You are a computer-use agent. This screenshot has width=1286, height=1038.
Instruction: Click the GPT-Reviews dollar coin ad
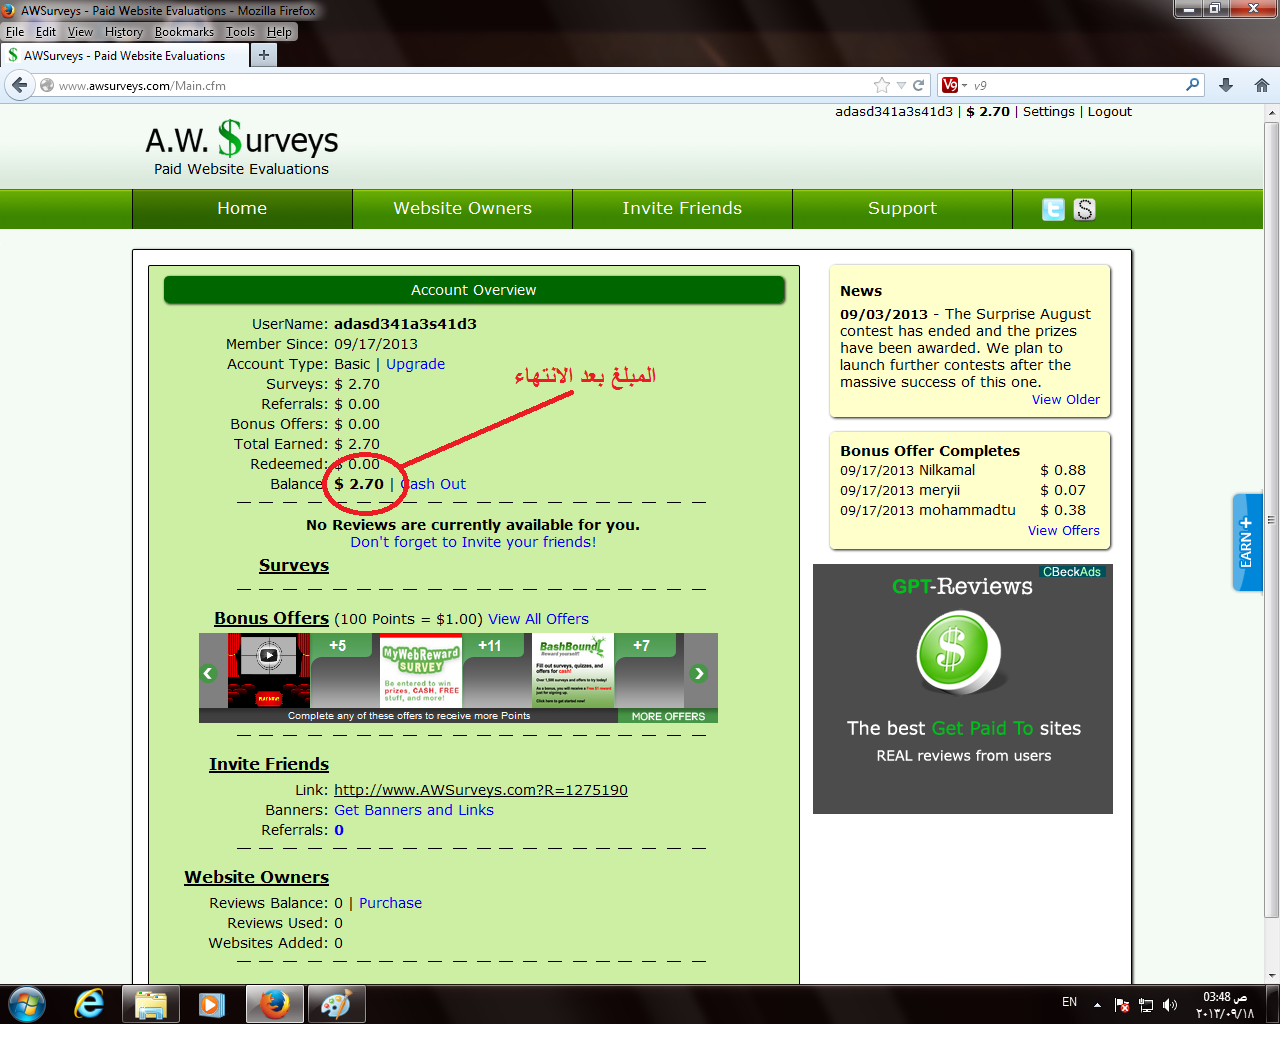(x=958, y=652)
